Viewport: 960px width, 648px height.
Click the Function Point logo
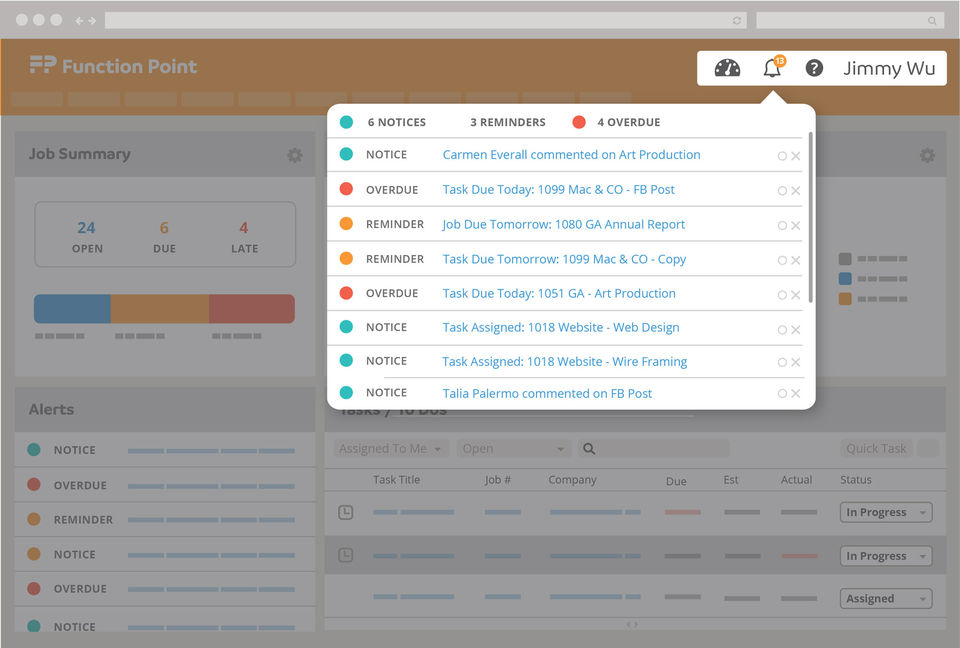point(113,66)
